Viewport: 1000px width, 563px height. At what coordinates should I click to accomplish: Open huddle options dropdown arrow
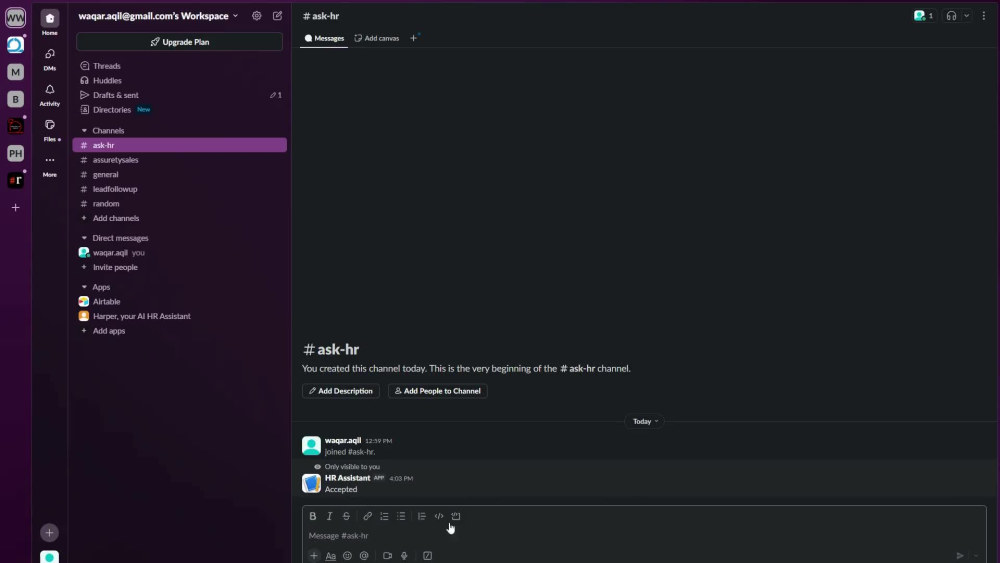coord(967,16)
